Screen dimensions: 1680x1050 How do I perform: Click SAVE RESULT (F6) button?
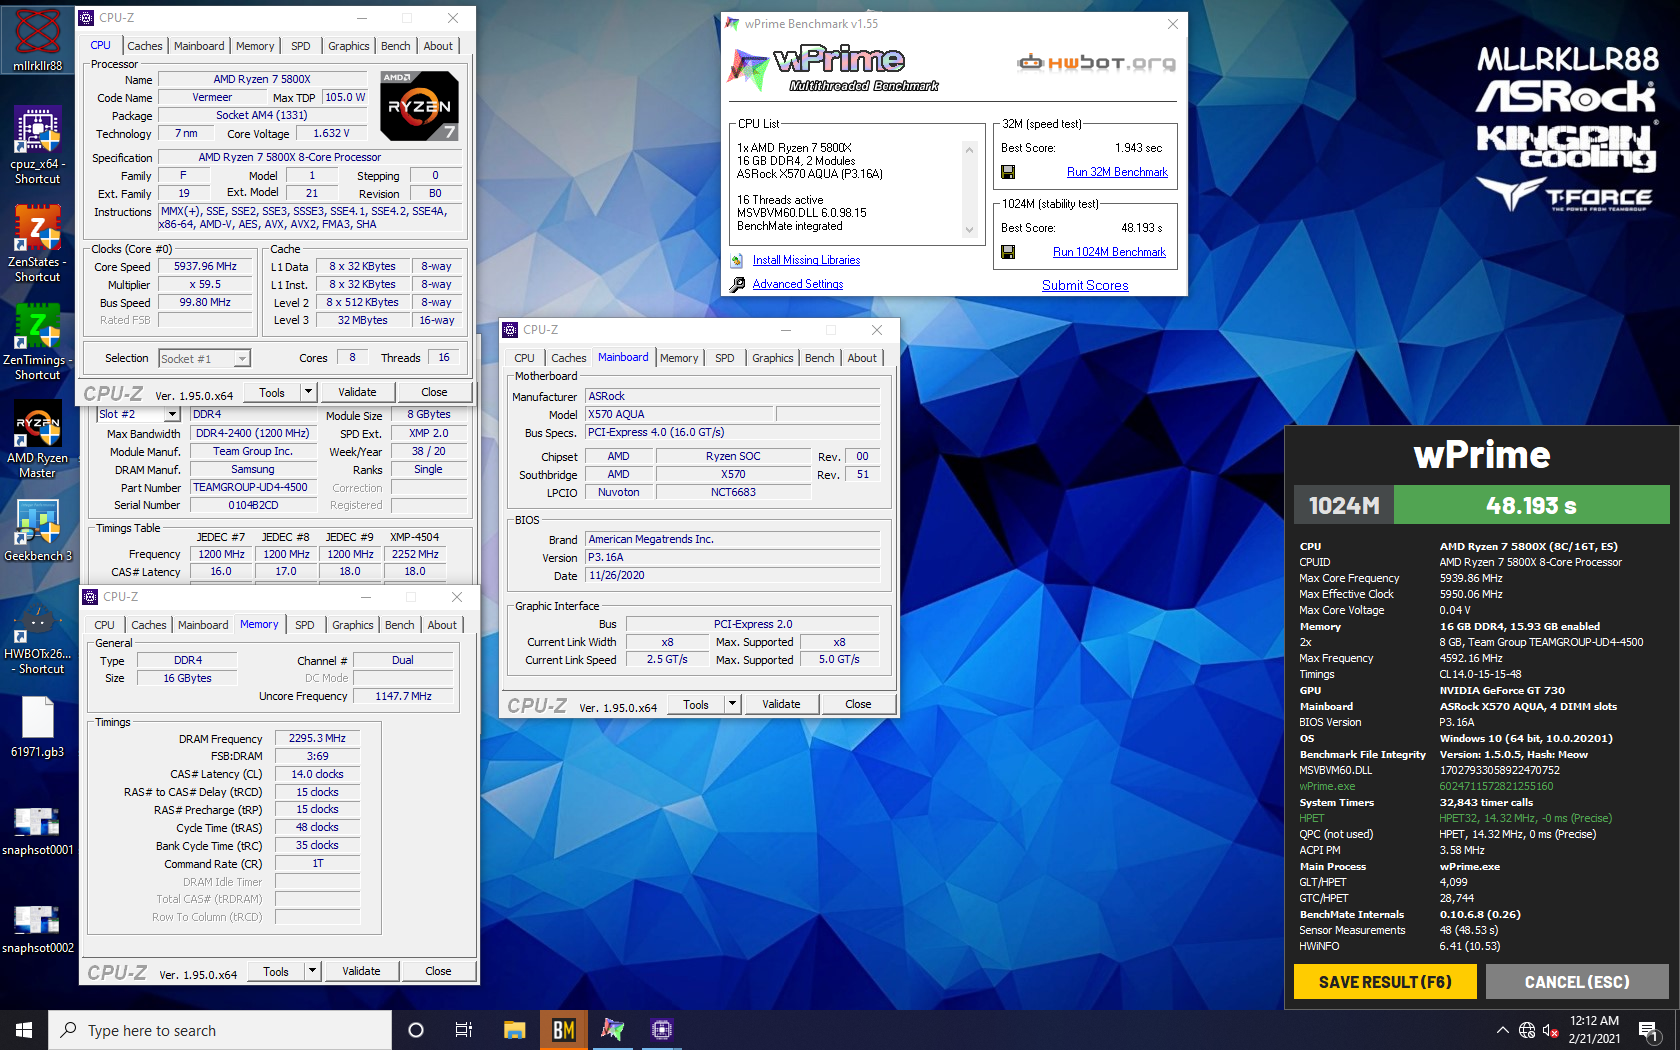coord(1385,982)
